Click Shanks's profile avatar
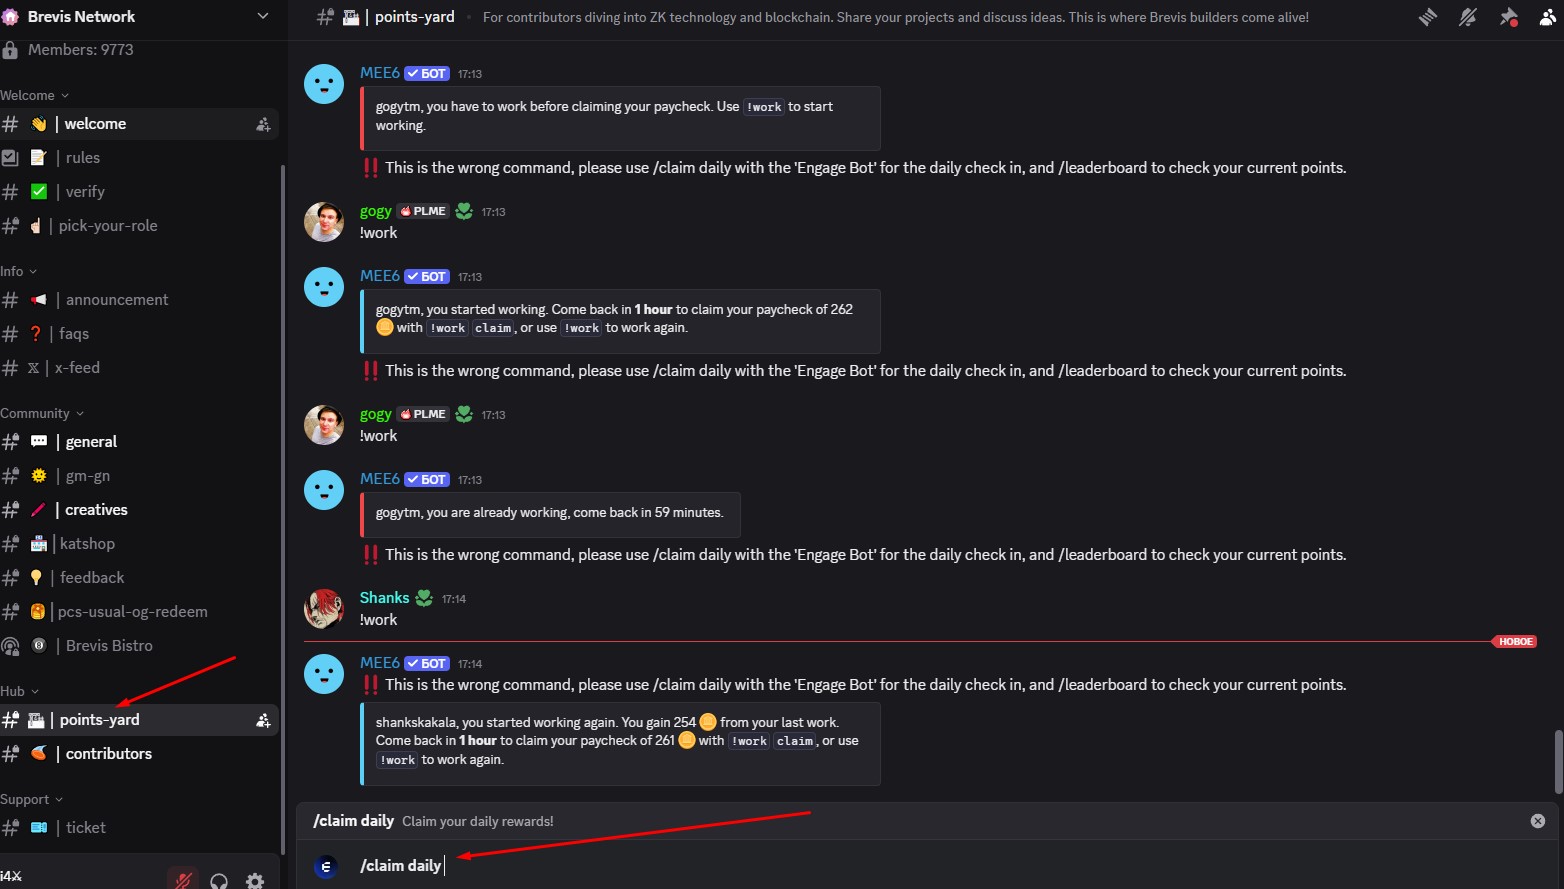The width and height of the screenshot is (1564, 889). click(x=324, y=608)
